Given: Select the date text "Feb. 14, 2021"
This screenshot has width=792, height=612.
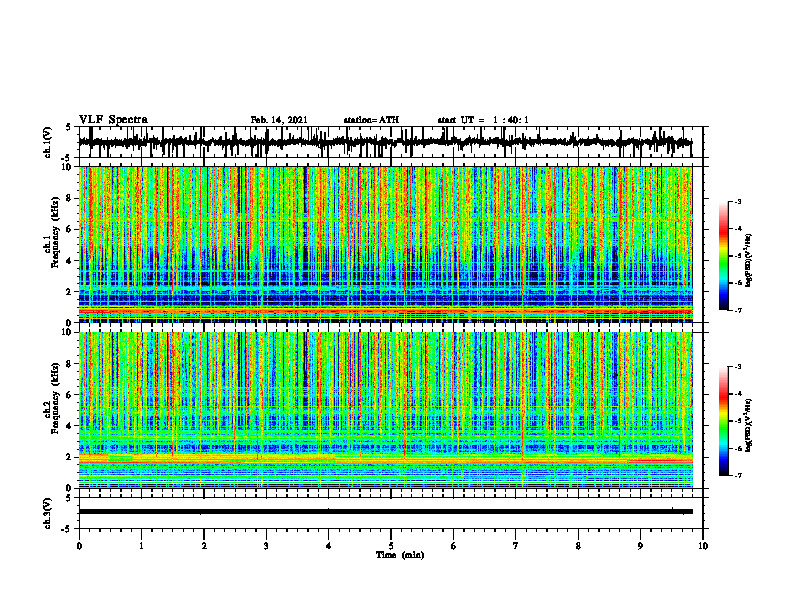Looking at the screenshot, I should click(279, 120).
